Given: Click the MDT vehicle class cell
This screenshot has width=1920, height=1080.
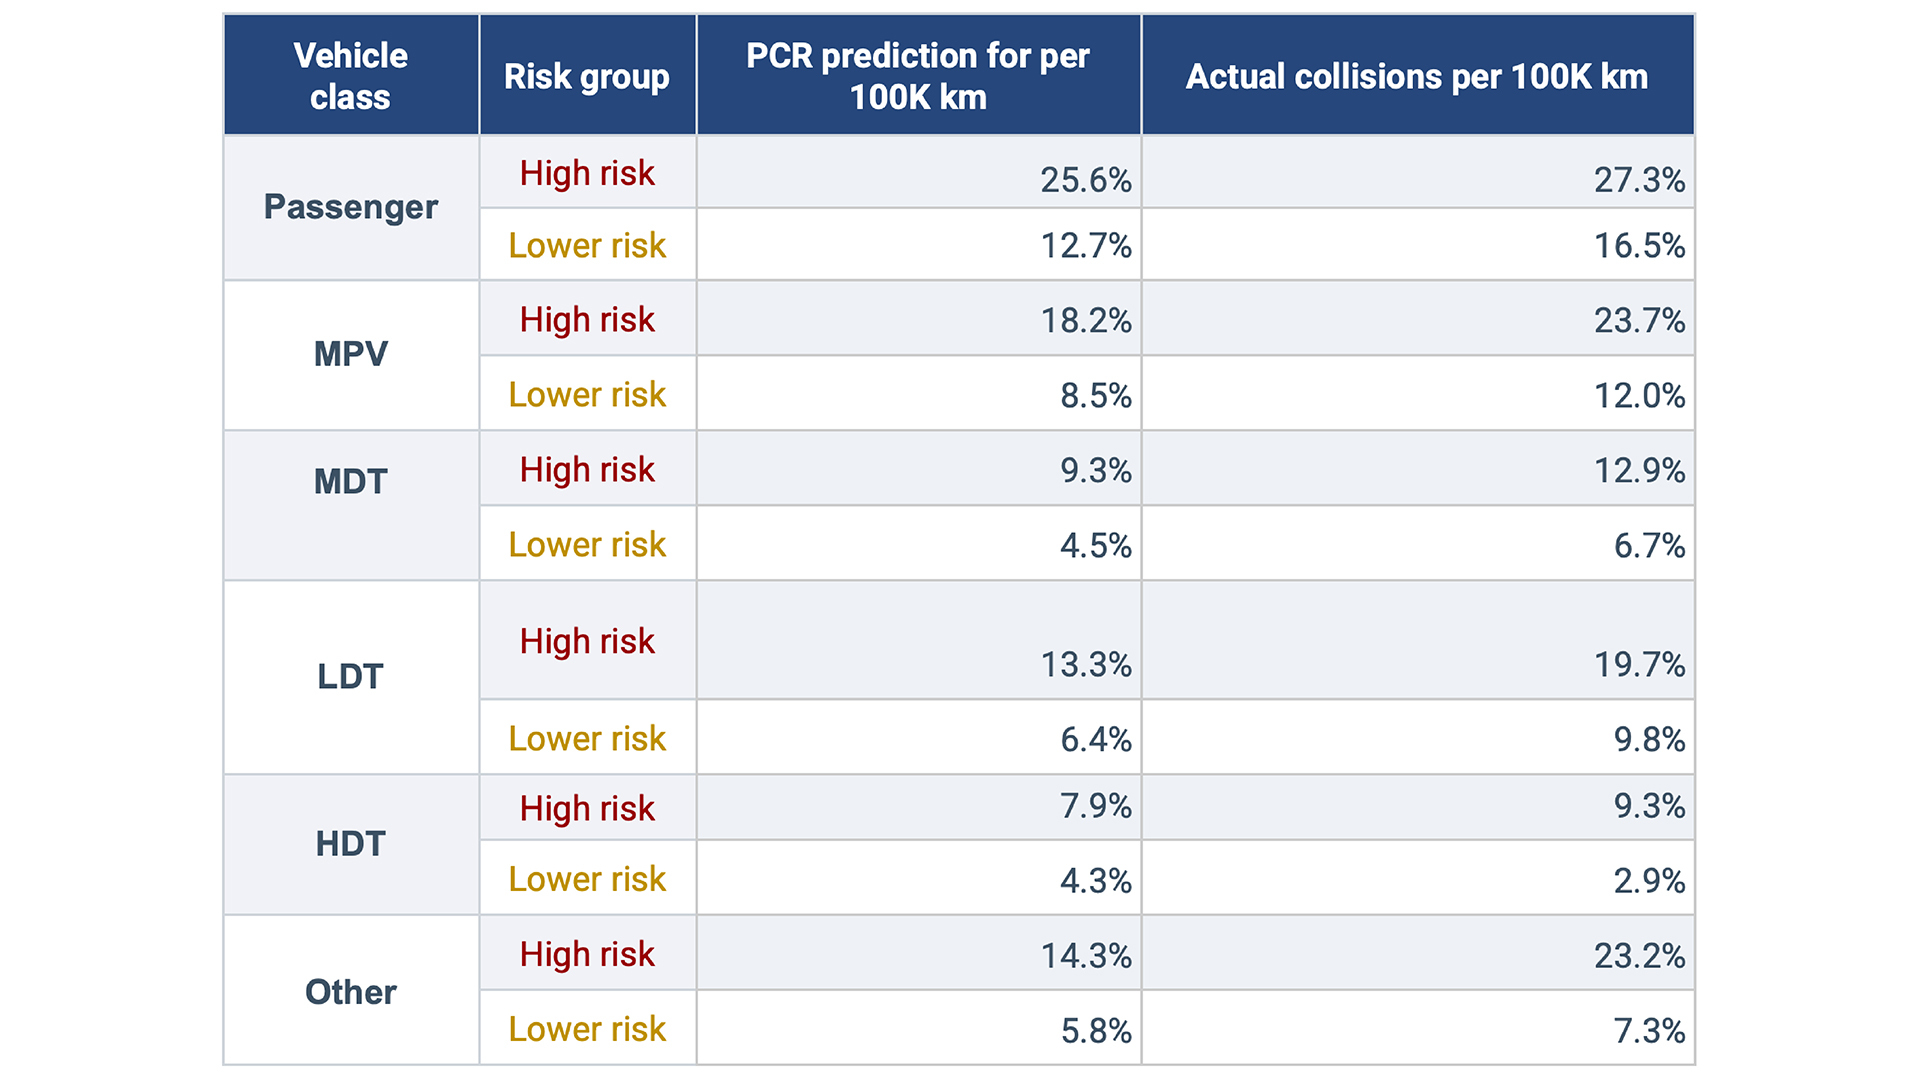Looking at the screenshot, I should pos(350,482).
